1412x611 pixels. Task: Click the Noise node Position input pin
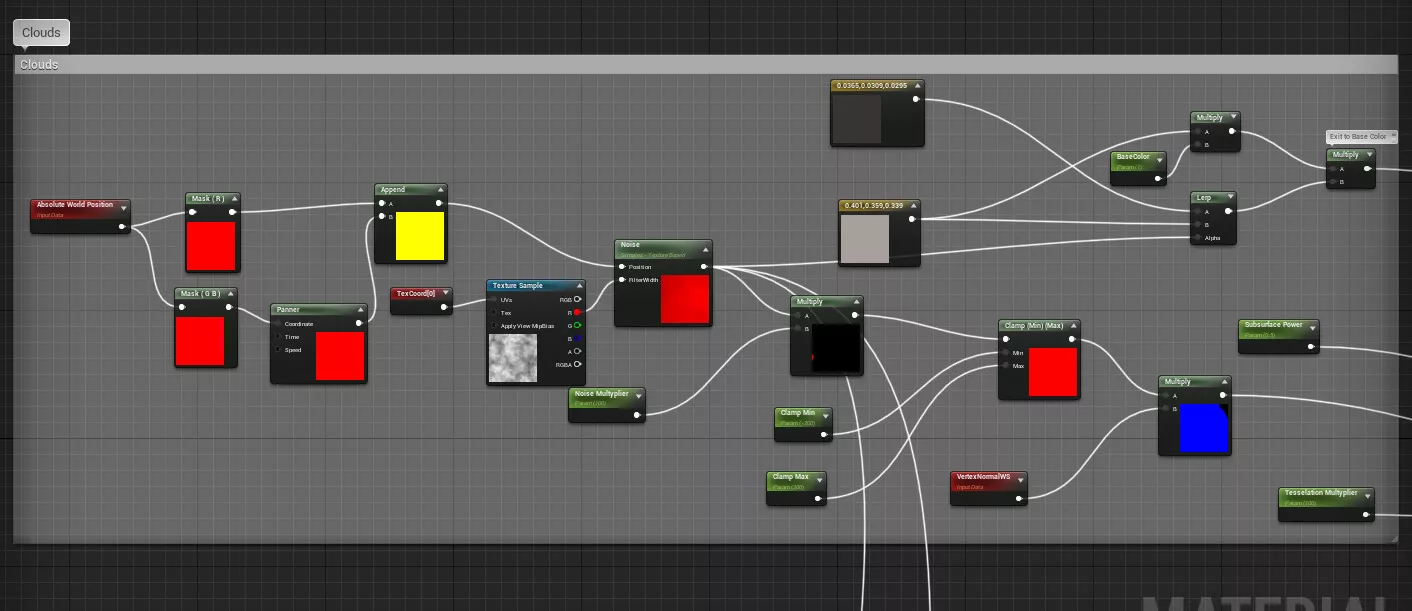(621, 267)
